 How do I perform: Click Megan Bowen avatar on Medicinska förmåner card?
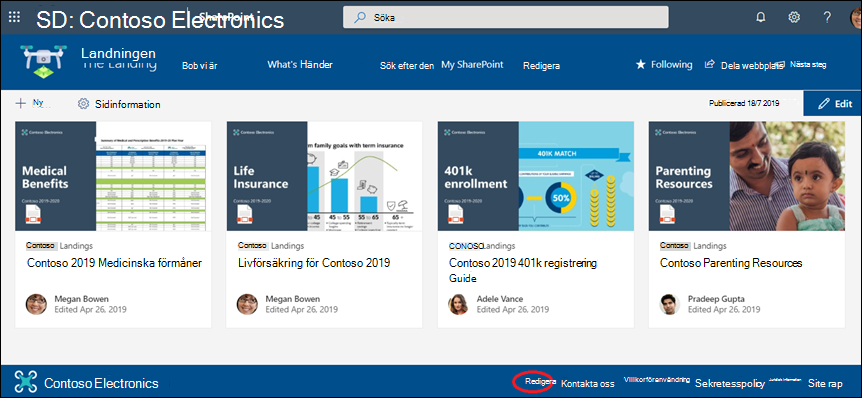click(36, 304)
